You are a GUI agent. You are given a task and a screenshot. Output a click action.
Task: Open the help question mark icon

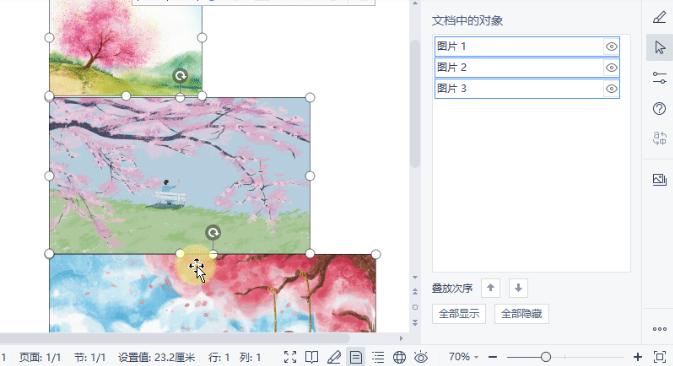(x=659, y=109)
